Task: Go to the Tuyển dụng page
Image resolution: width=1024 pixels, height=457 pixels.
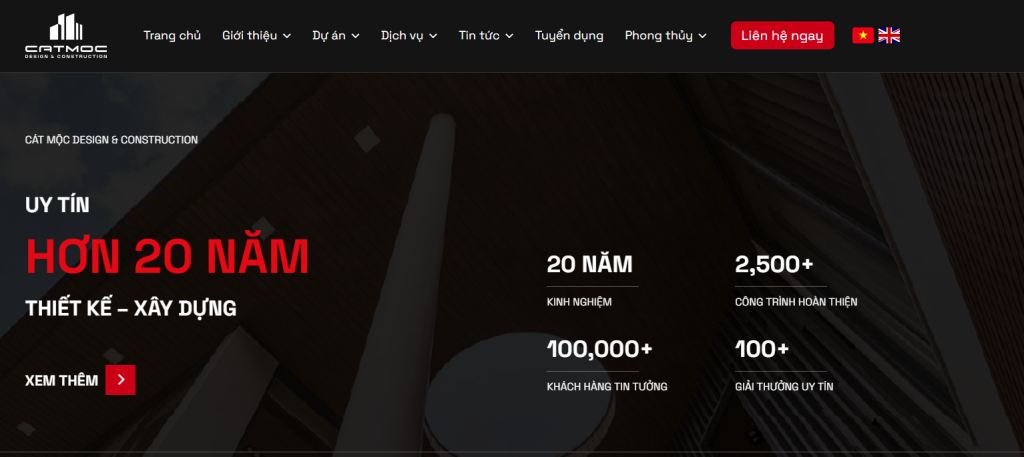Action: pos(569,35)
